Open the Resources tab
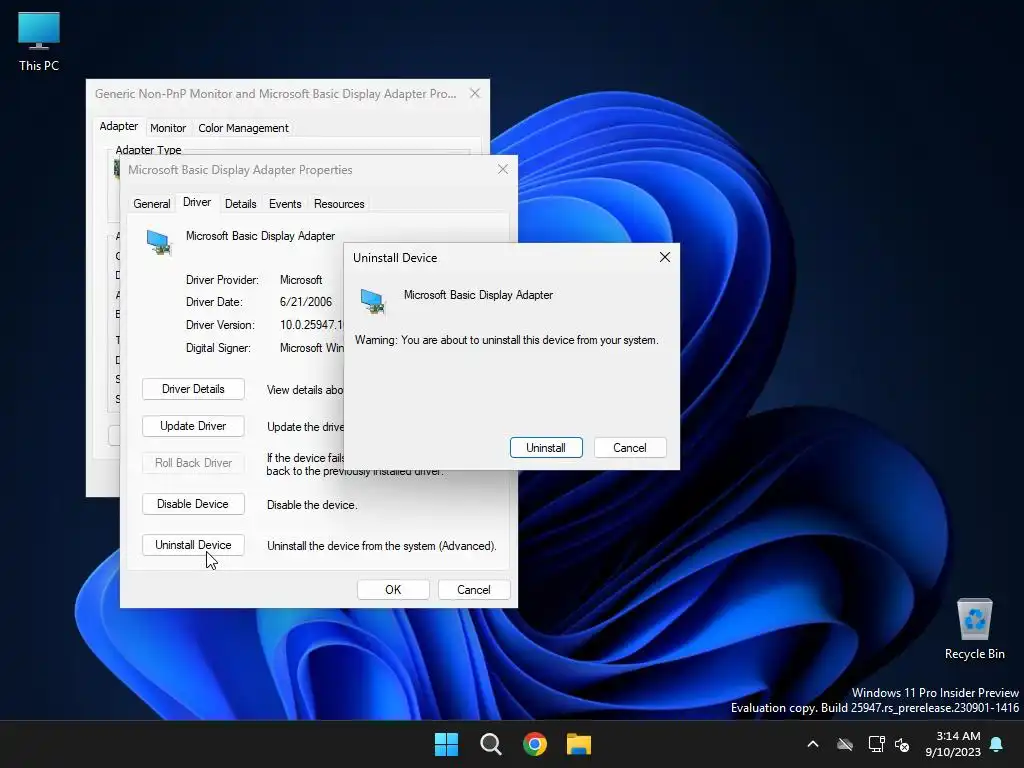 coord(339,204)
